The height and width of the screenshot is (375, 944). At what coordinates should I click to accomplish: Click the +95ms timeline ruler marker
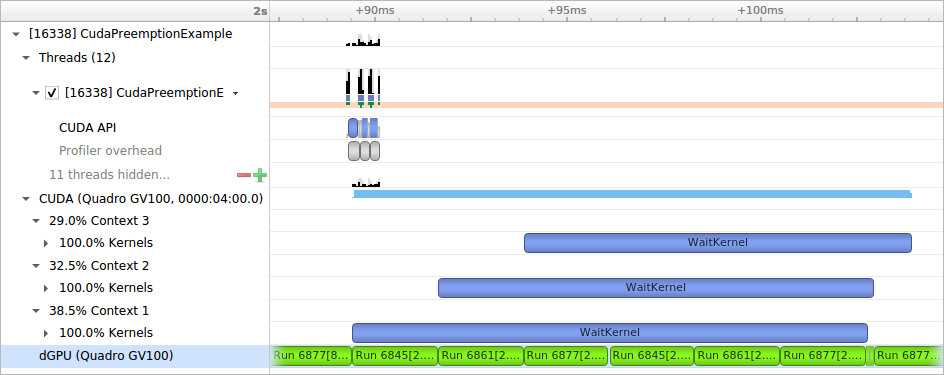[567, 10]
